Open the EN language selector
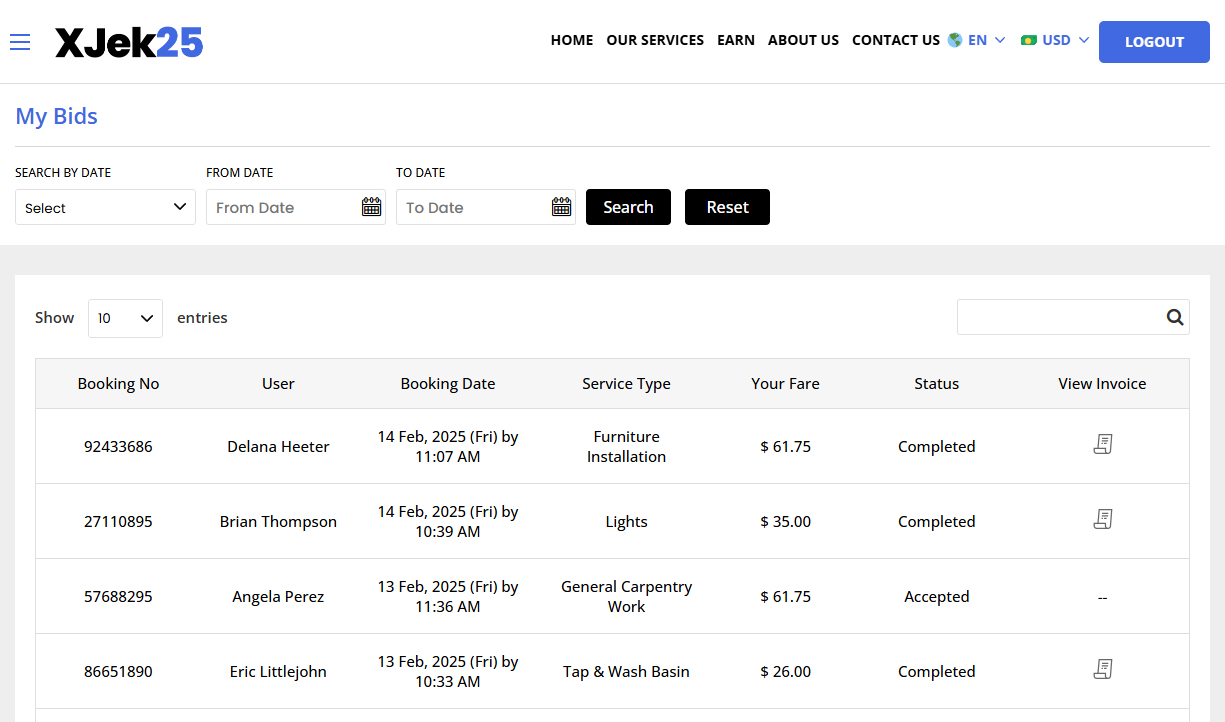Image resolution: width=1225 pixels, height=722 pixels. pos(976,41)
